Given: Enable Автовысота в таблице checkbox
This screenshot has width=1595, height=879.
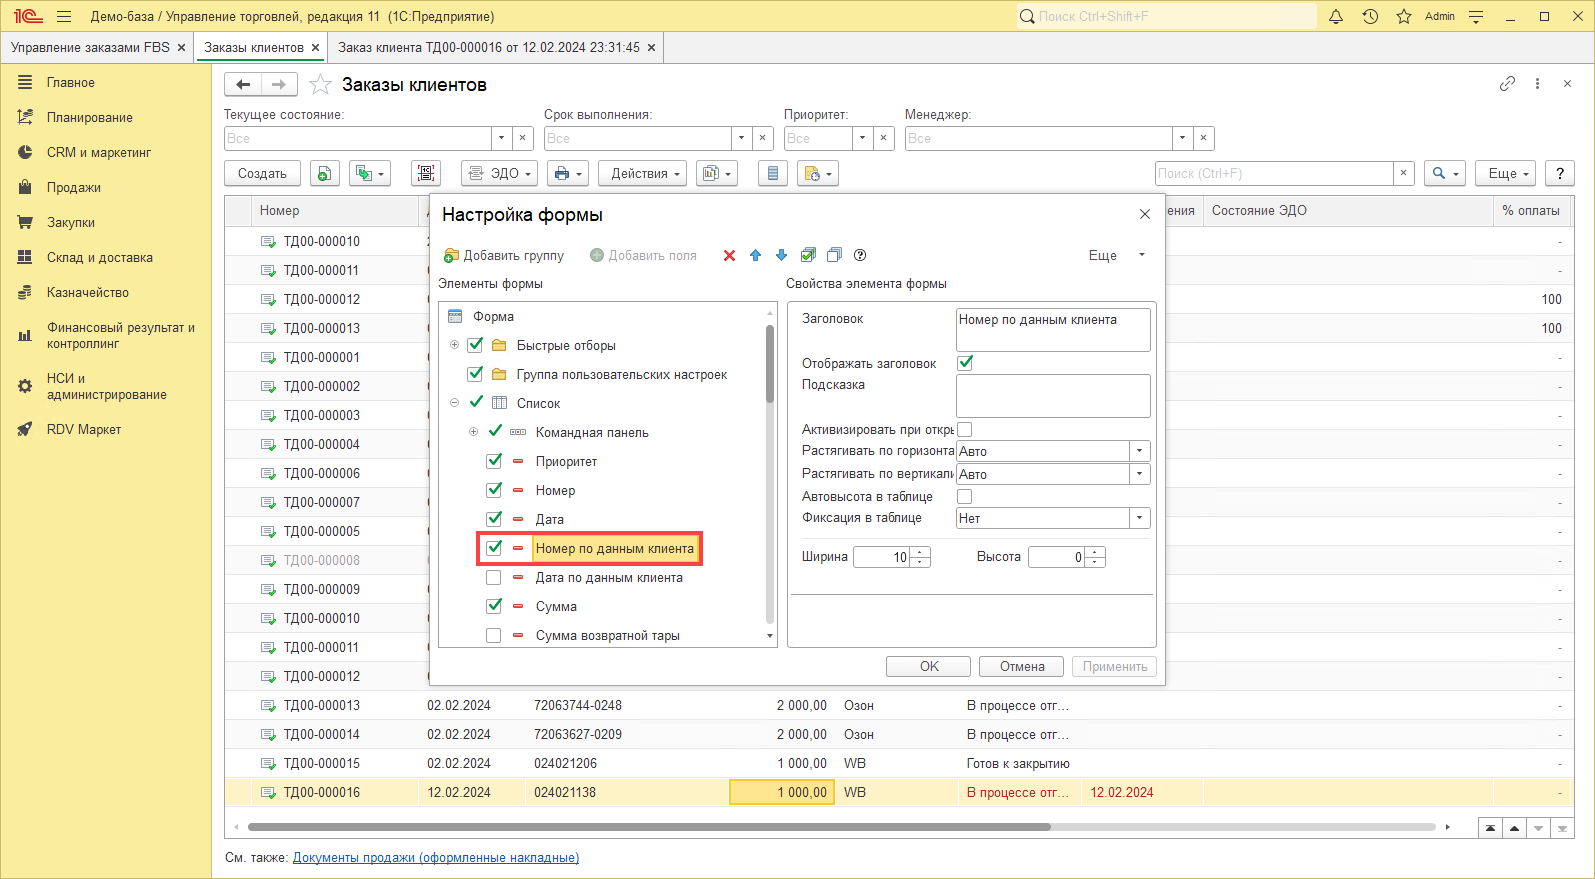Looking at the screenshot, I should click(x=965, y=496).
